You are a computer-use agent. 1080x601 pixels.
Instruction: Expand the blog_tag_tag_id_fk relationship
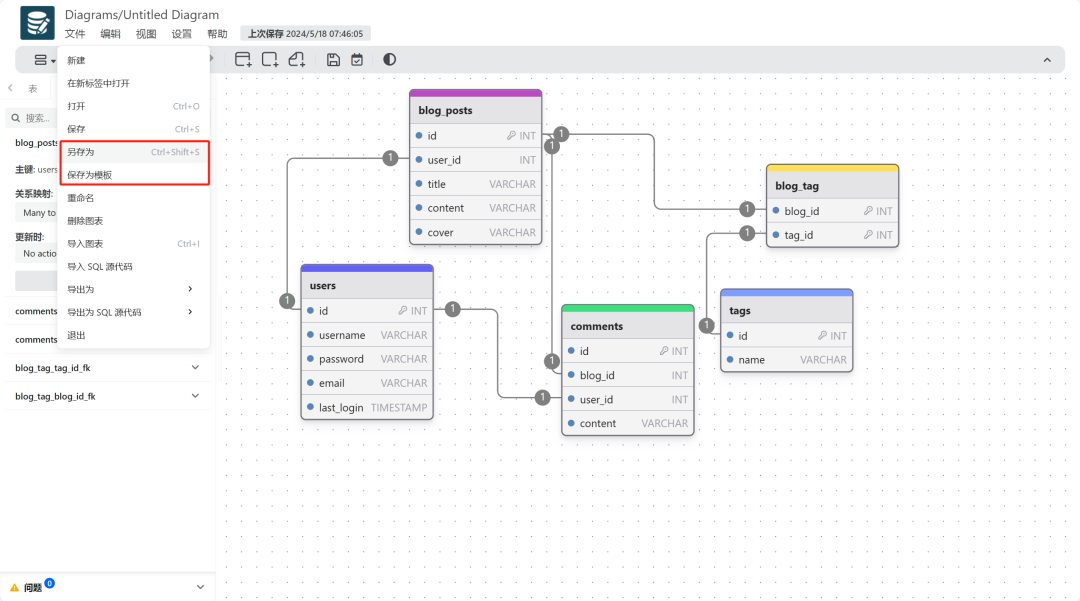(195, 368)
